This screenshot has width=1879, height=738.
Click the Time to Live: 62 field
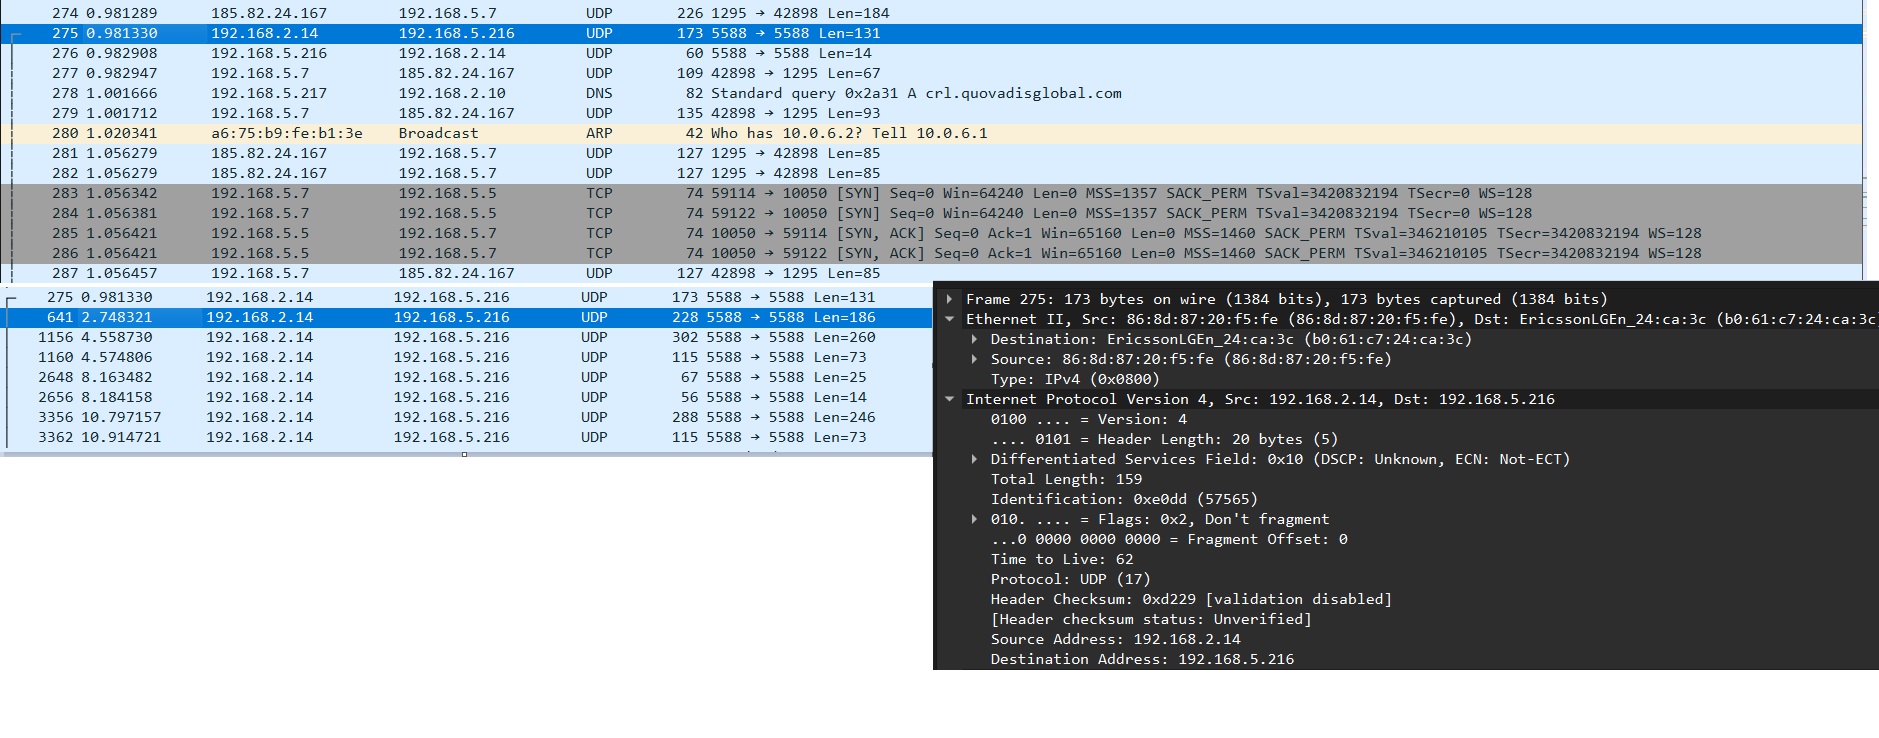point(1061,559)
